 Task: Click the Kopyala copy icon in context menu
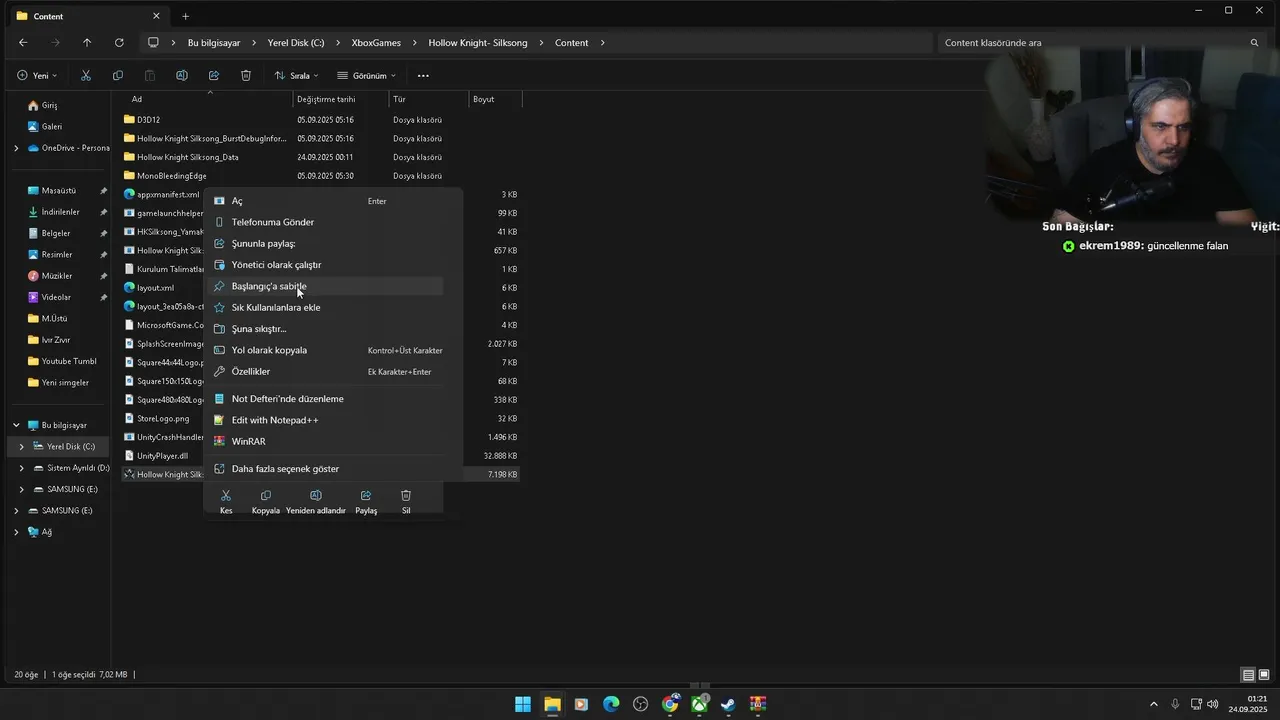tap(266, 495)
